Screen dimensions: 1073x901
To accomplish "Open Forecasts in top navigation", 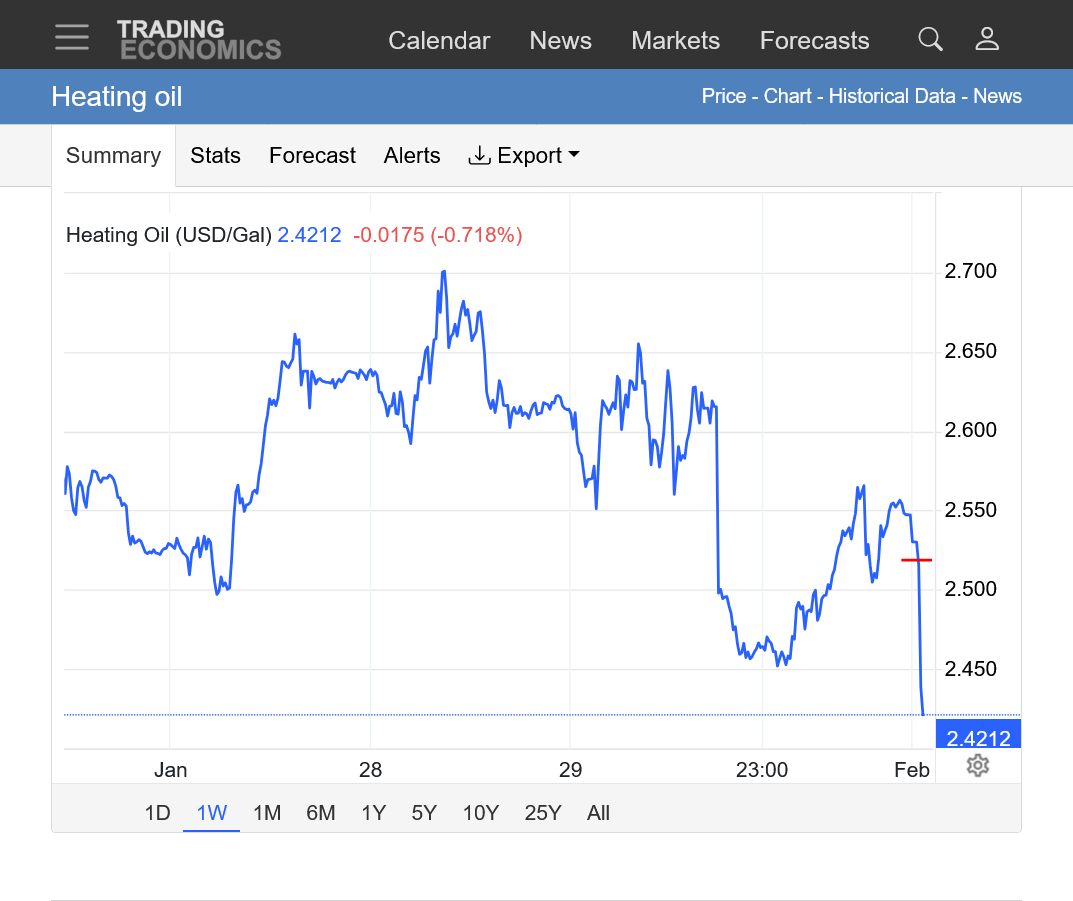I will 814,41.
